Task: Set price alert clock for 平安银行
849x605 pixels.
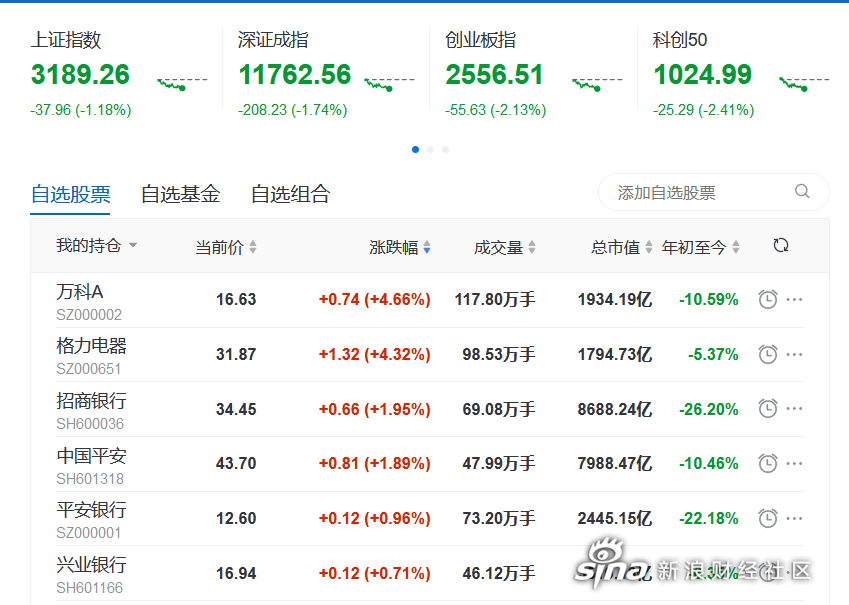Action: click(767, 518)
